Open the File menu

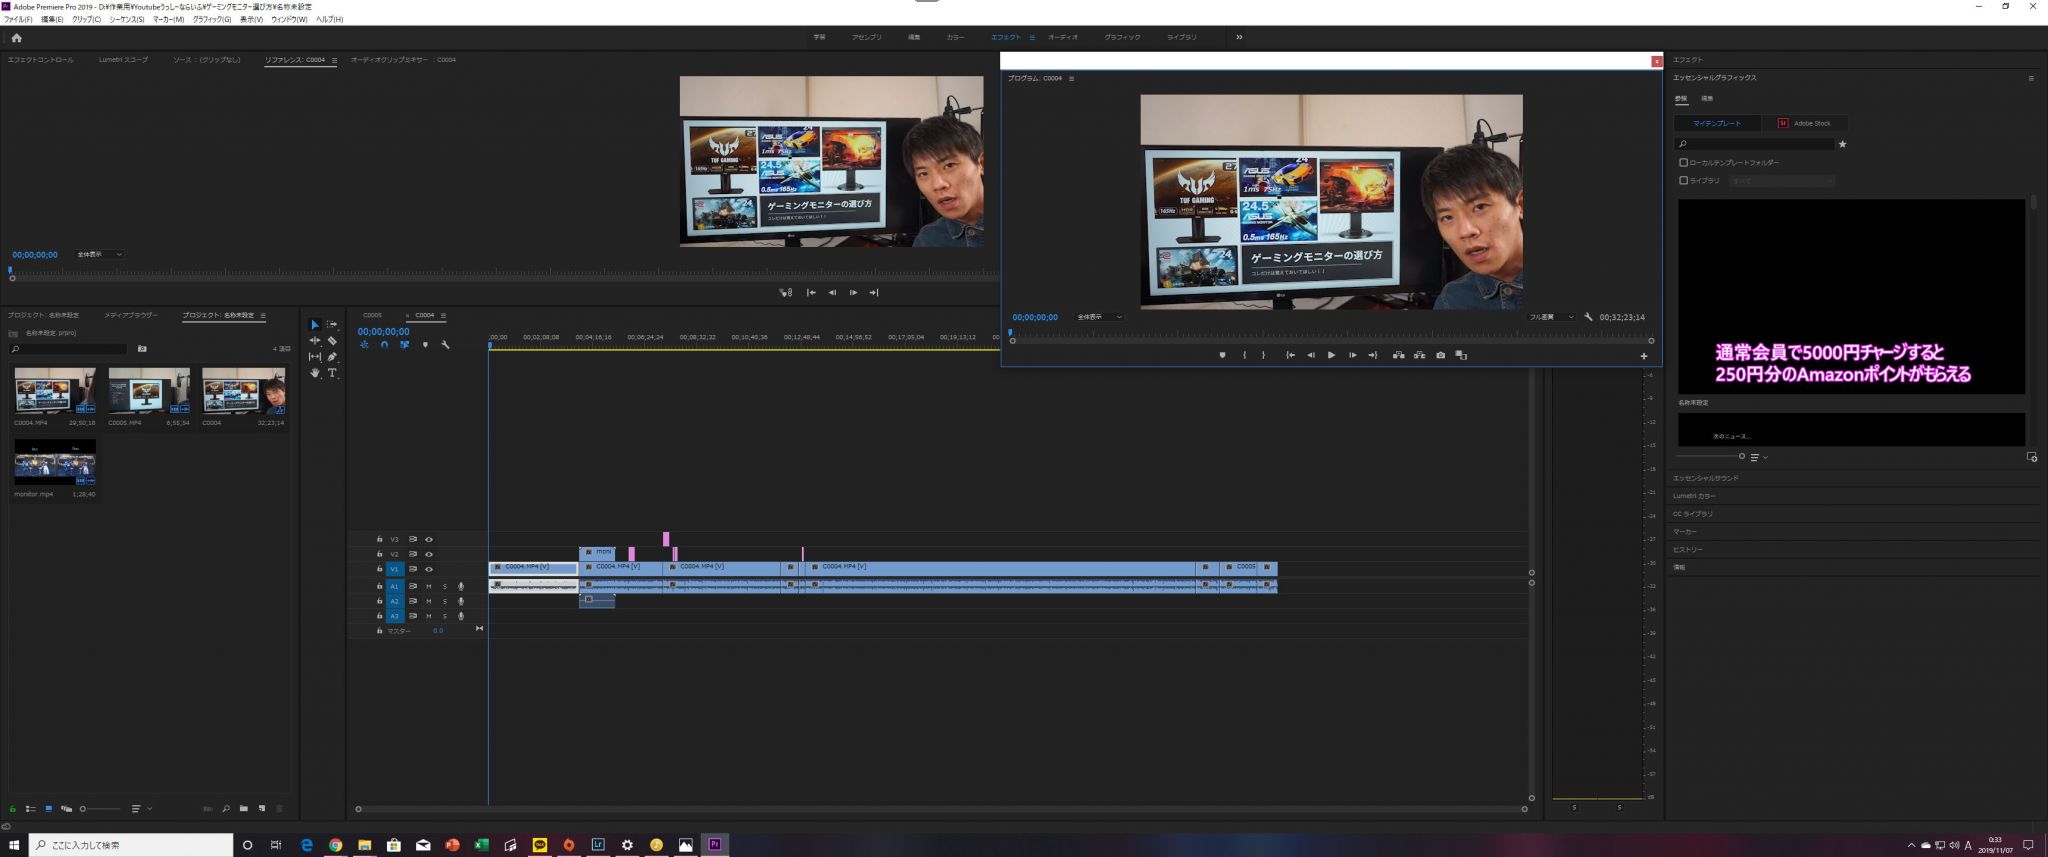tap(18, 19)
